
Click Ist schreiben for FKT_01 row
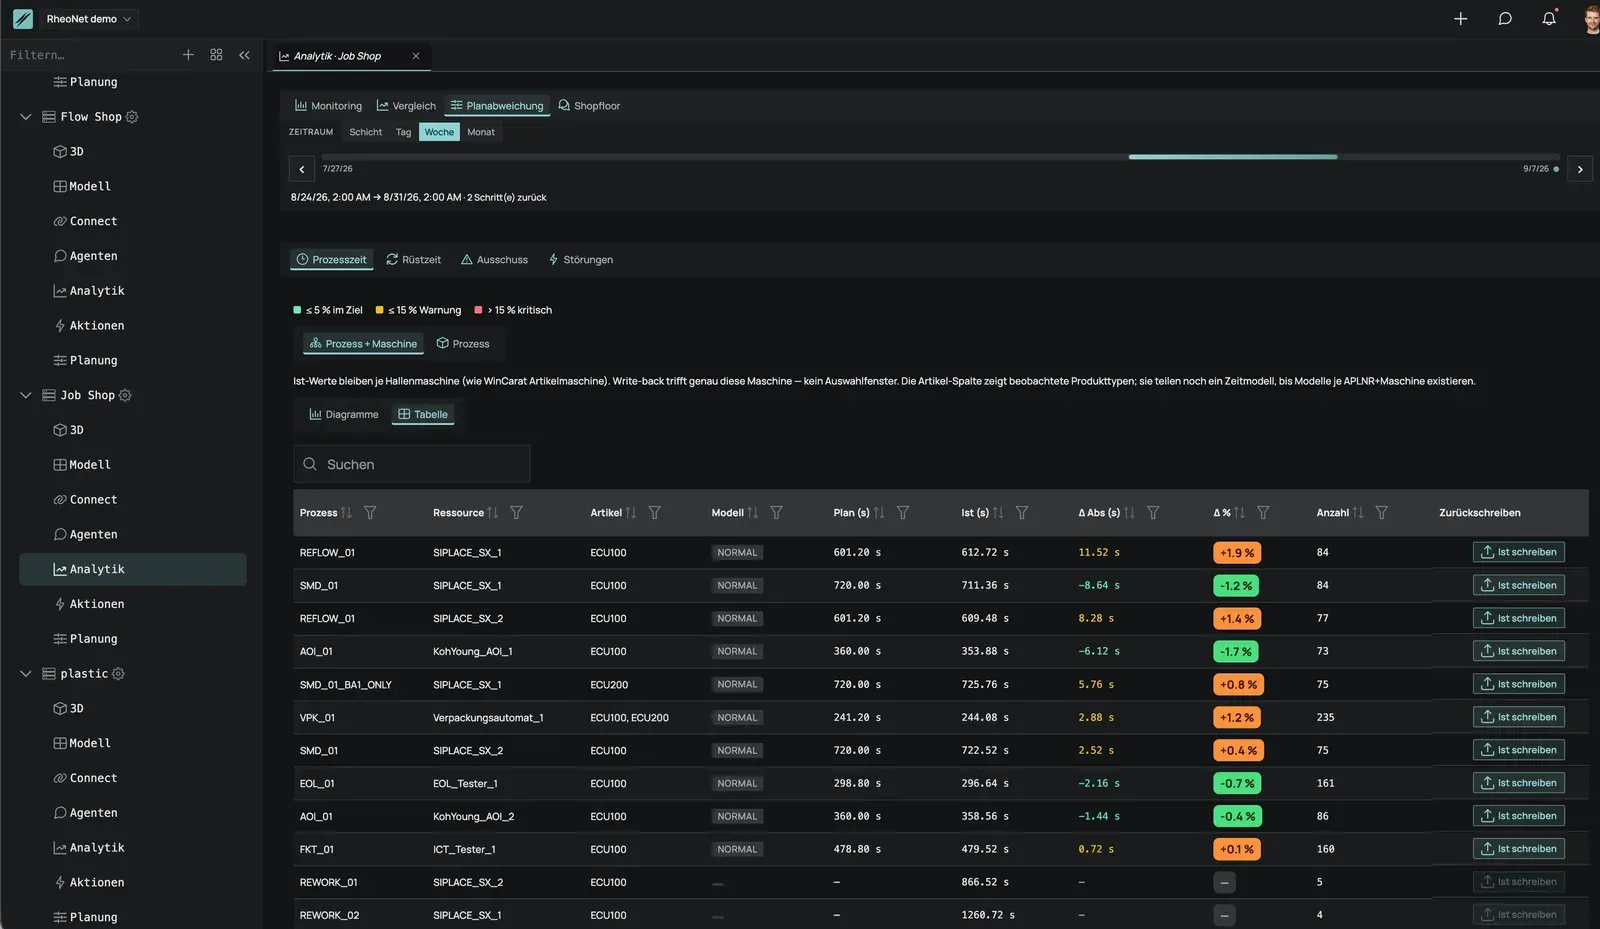(x=1519, y=849)
